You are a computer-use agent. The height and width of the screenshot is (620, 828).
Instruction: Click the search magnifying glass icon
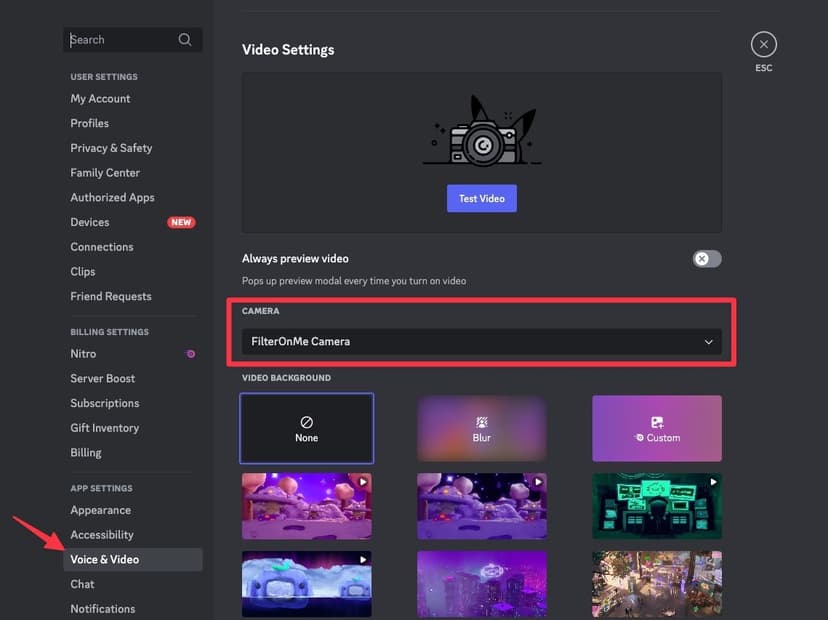tap(185, 39)
